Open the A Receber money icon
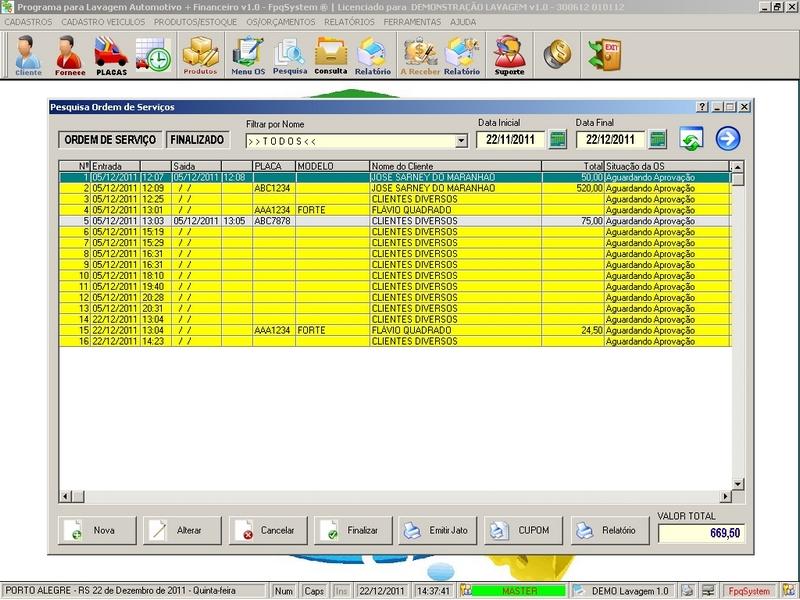This screenshot has height=600, width=800. [x=420, y=55]
